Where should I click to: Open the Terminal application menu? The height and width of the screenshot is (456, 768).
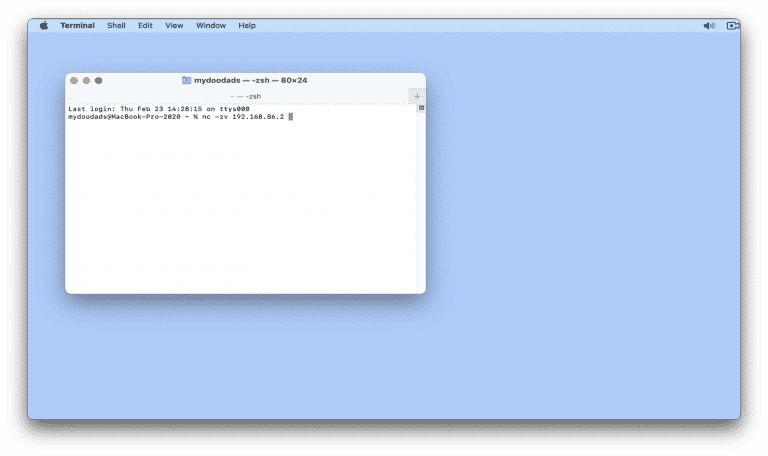click(77, 25)
